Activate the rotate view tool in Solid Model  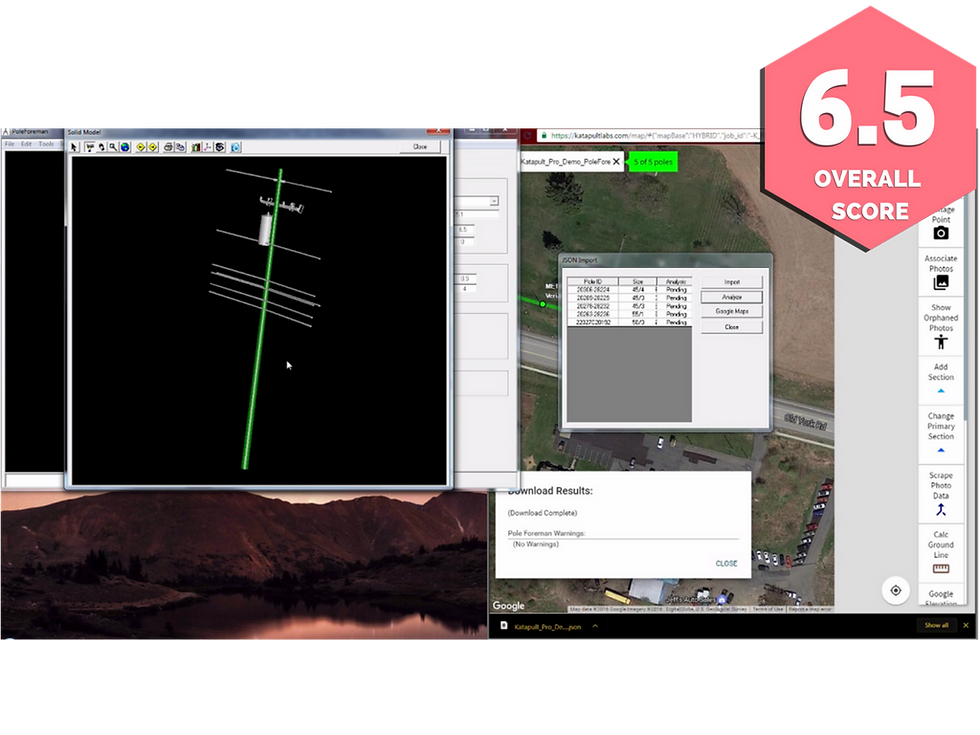coord(101,147)
